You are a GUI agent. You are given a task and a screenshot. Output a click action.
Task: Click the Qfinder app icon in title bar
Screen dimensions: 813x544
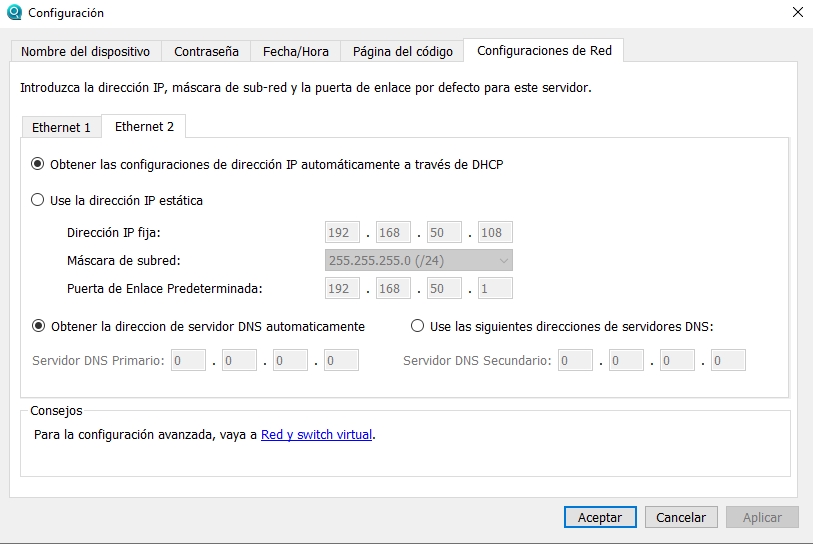click(14, 13)
